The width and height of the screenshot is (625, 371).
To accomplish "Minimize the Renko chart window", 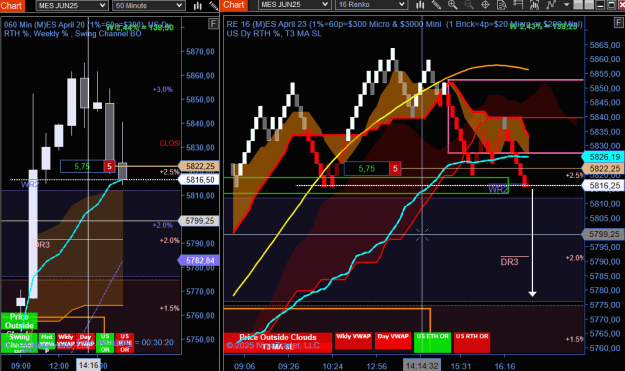I will 600,5.
